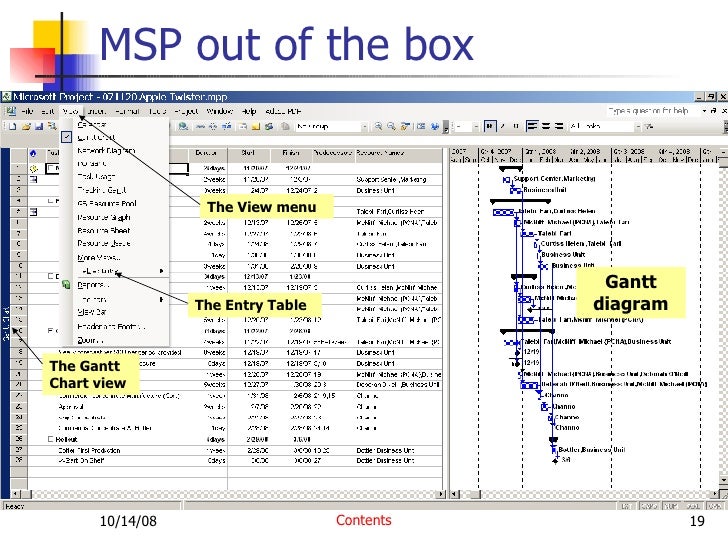The height and width of the screenshot is (546, 728).
Task: Expand the Table: Entry submenu arrow
Action: pos(162,271)
